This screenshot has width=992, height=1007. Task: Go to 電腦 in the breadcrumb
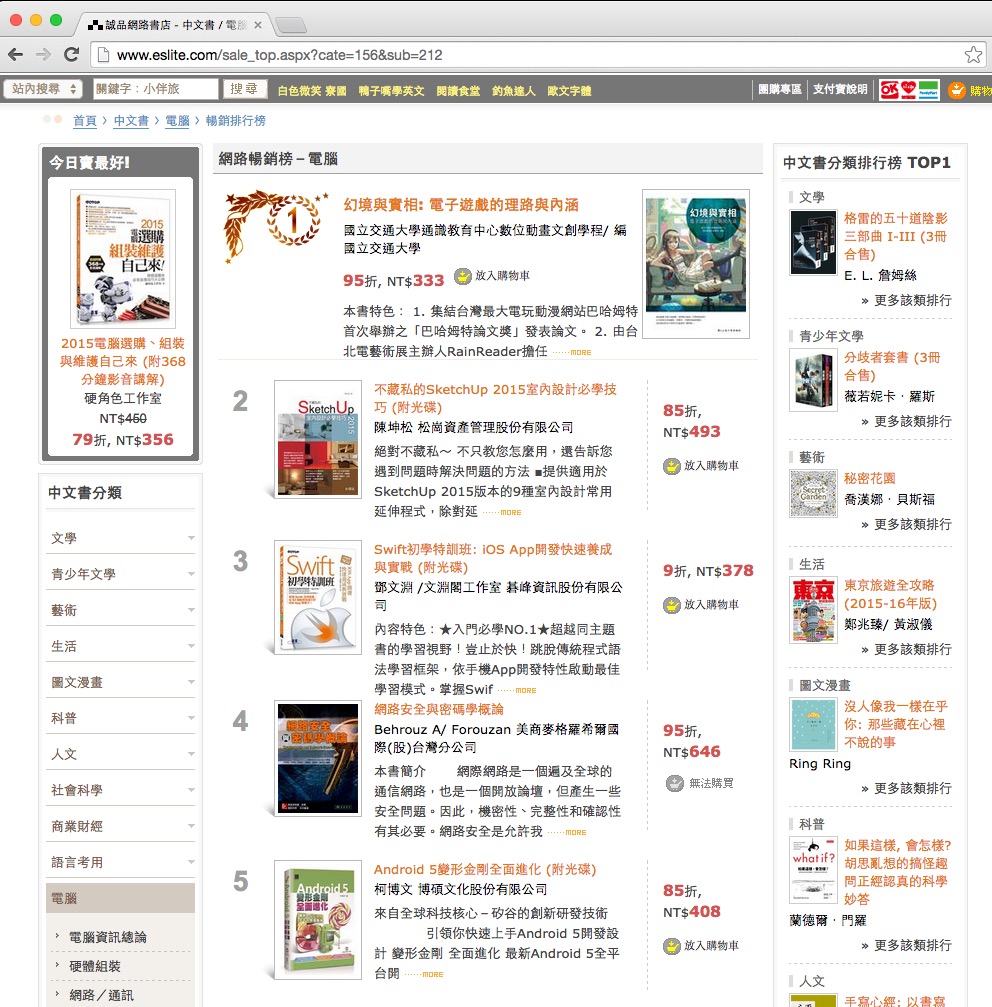coord(177,121)
